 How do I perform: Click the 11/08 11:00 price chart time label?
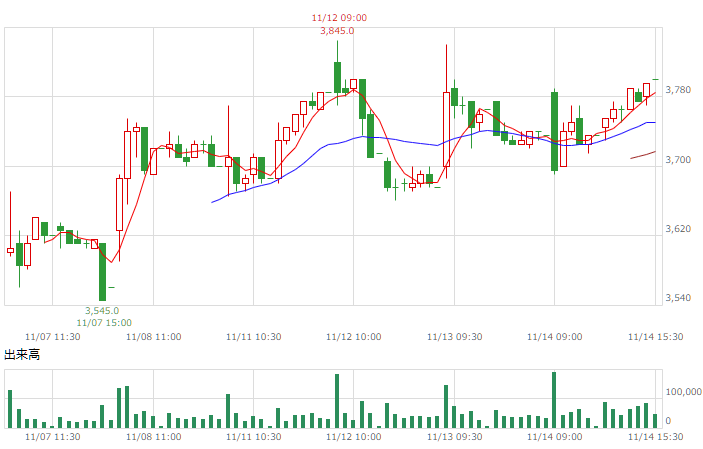[x=154, y=337]
